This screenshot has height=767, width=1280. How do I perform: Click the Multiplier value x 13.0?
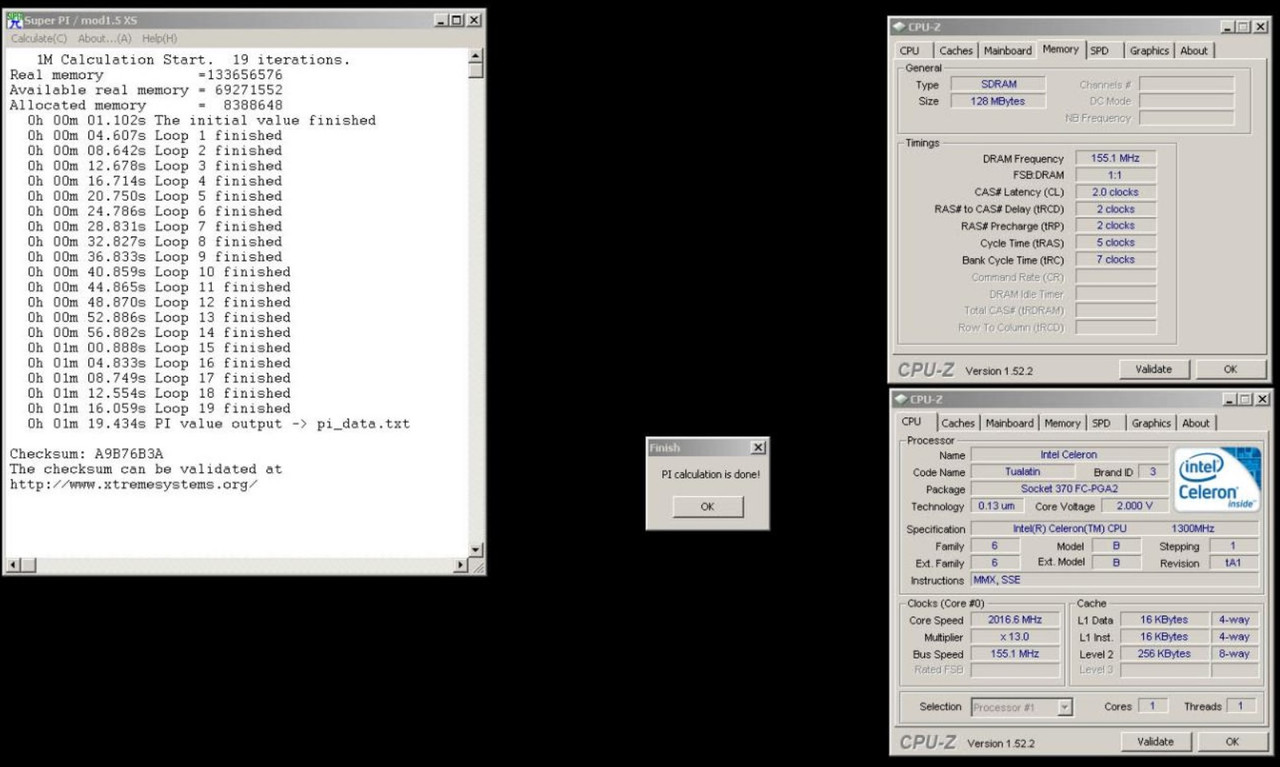click(x=1017, y=637)
